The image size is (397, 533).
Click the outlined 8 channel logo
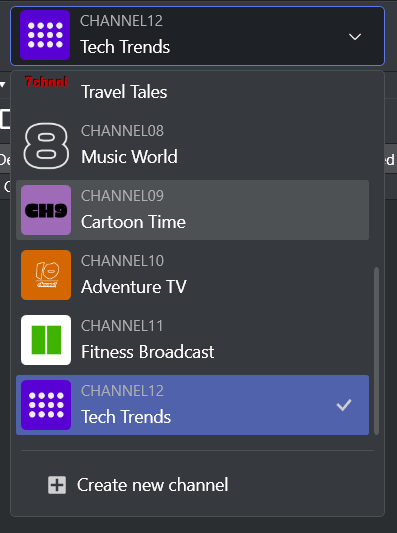click(x=46, y=145)
